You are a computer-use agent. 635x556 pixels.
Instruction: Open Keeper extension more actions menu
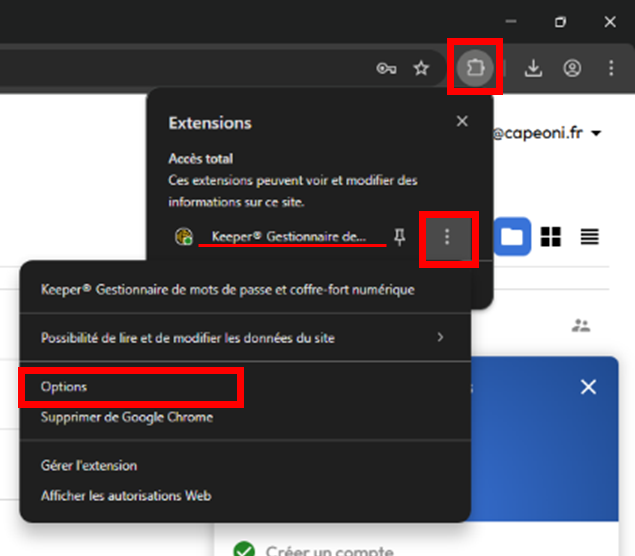(447, 237)
